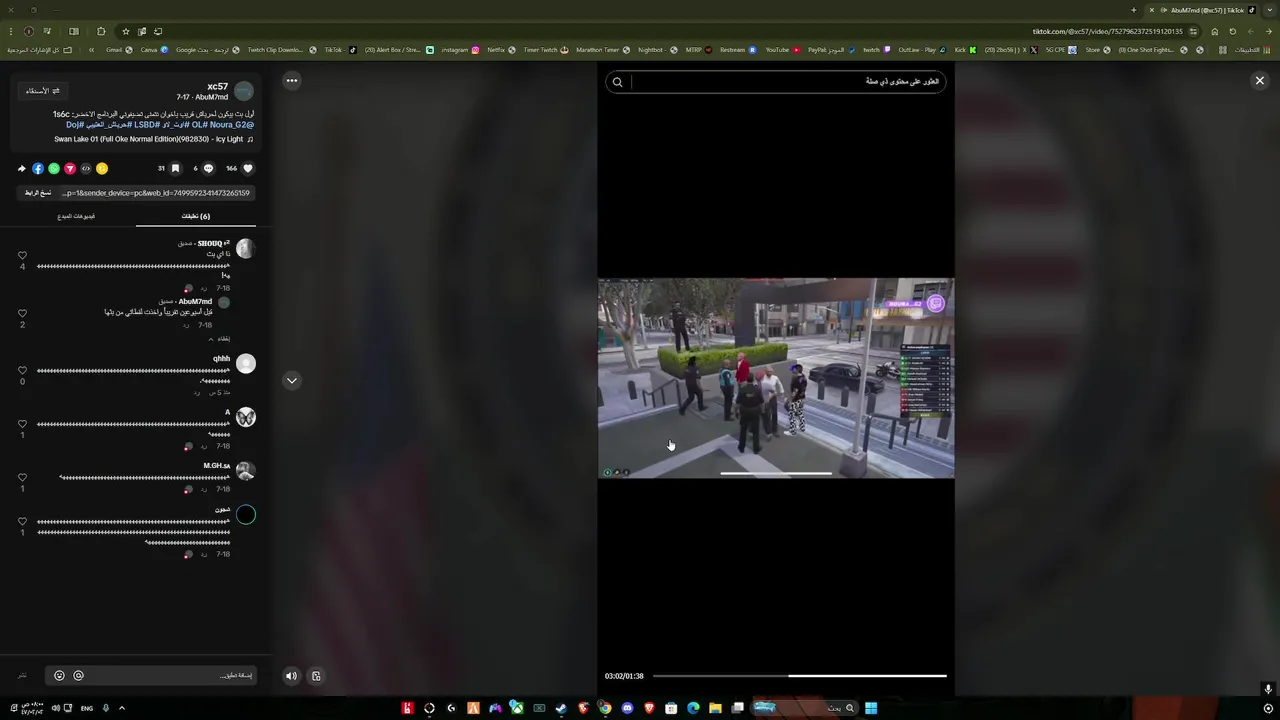Click the @ mention icon in the comment box
Image resolution: width=1280 pixels, height=720 pixels.
(x=78, y=676)
